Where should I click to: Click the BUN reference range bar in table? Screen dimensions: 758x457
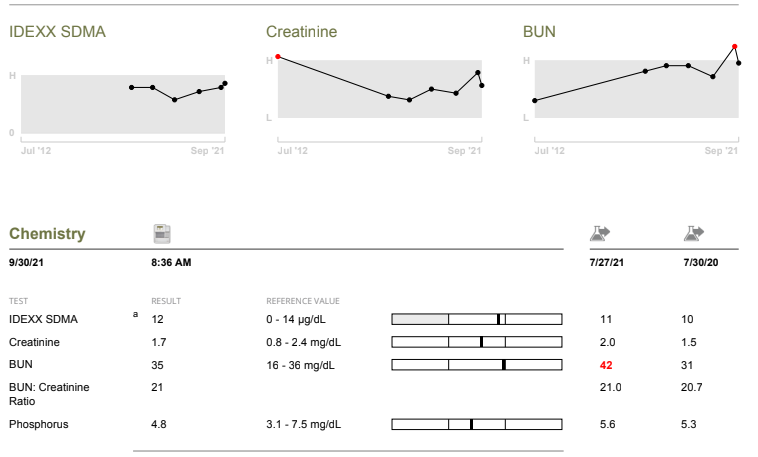476,365
